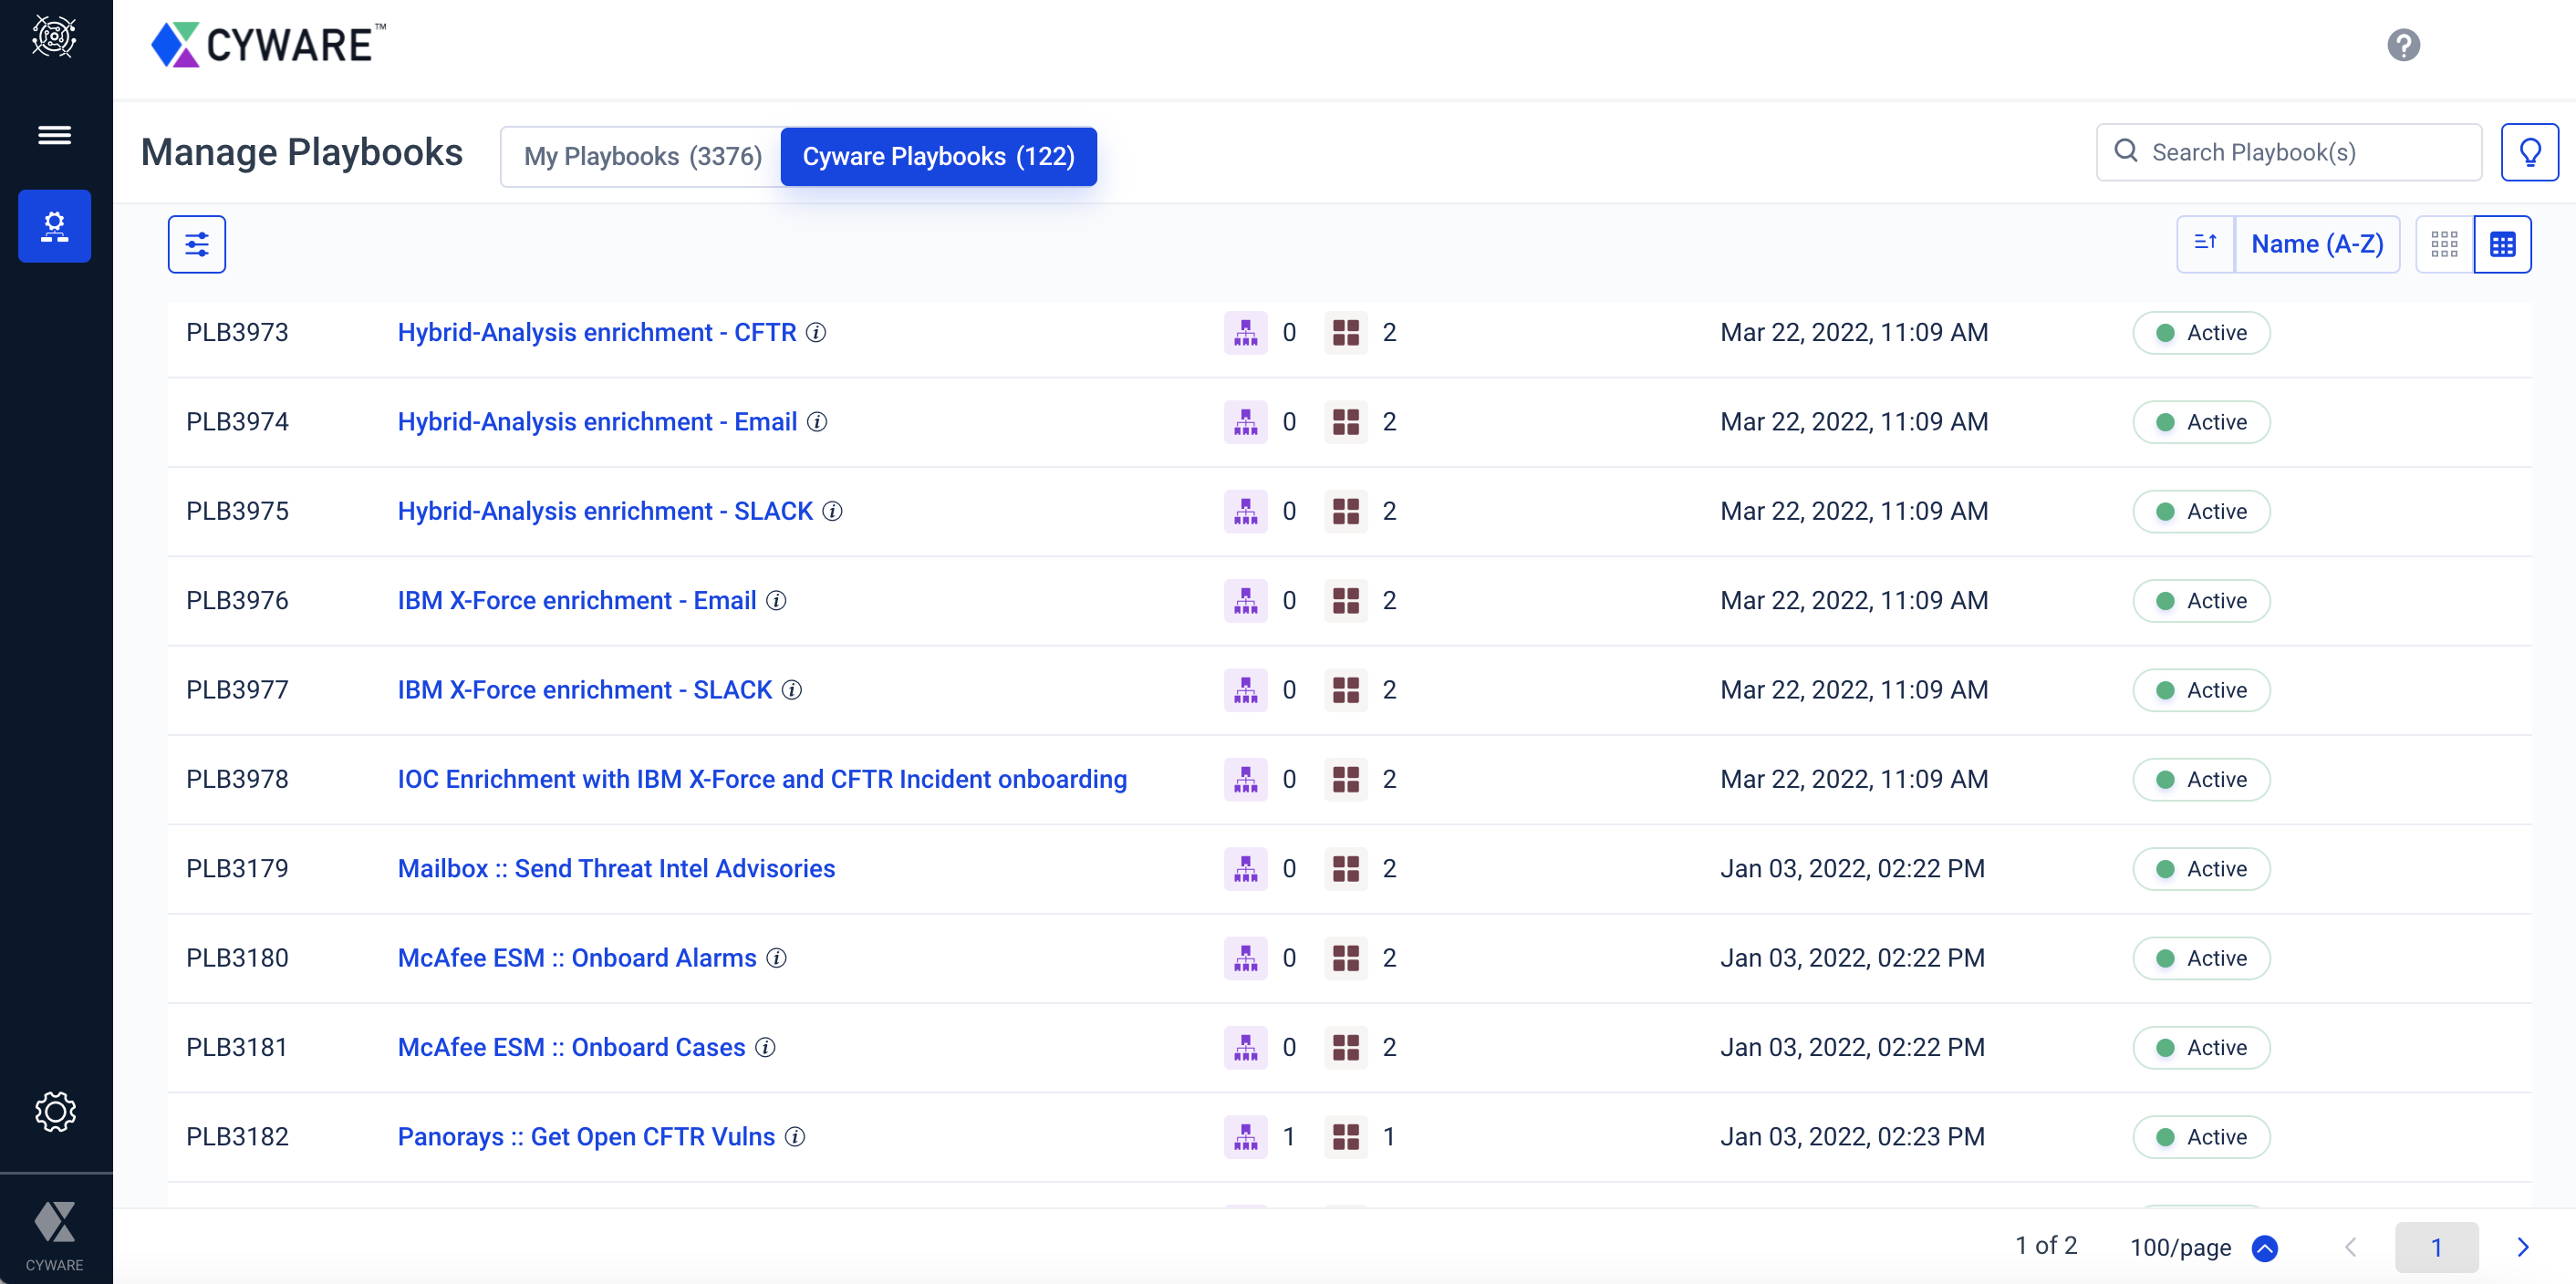This screenshot has height=1284, width=2576.
Task: Switch to table list view
Action: click(2502, 244)
